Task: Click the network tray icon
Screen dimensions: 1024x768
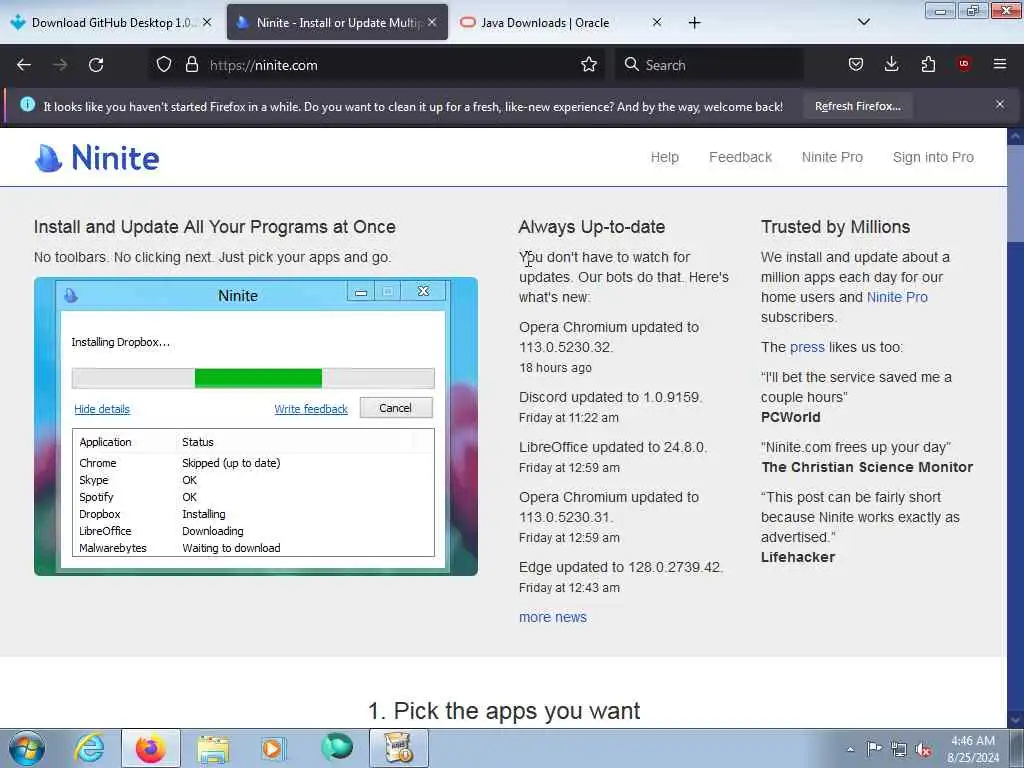Action: coord(899,749)
